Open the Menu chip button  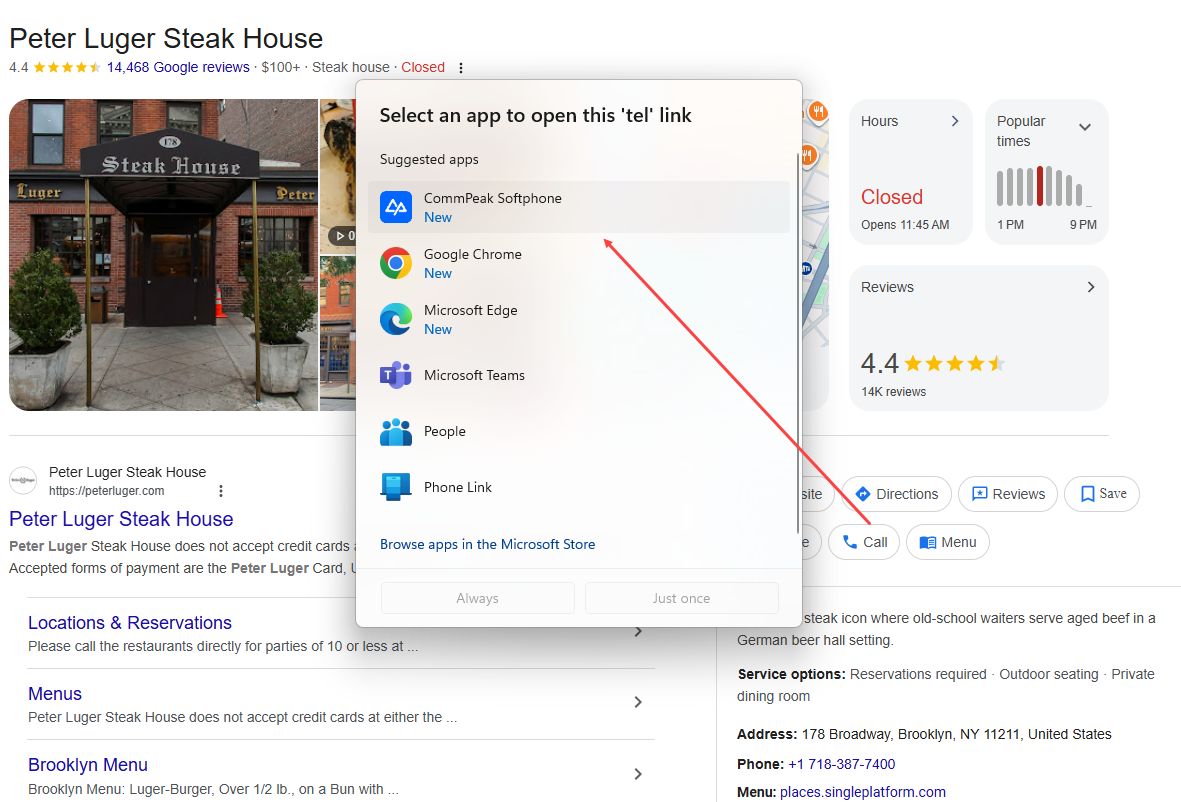click(948, 542)
